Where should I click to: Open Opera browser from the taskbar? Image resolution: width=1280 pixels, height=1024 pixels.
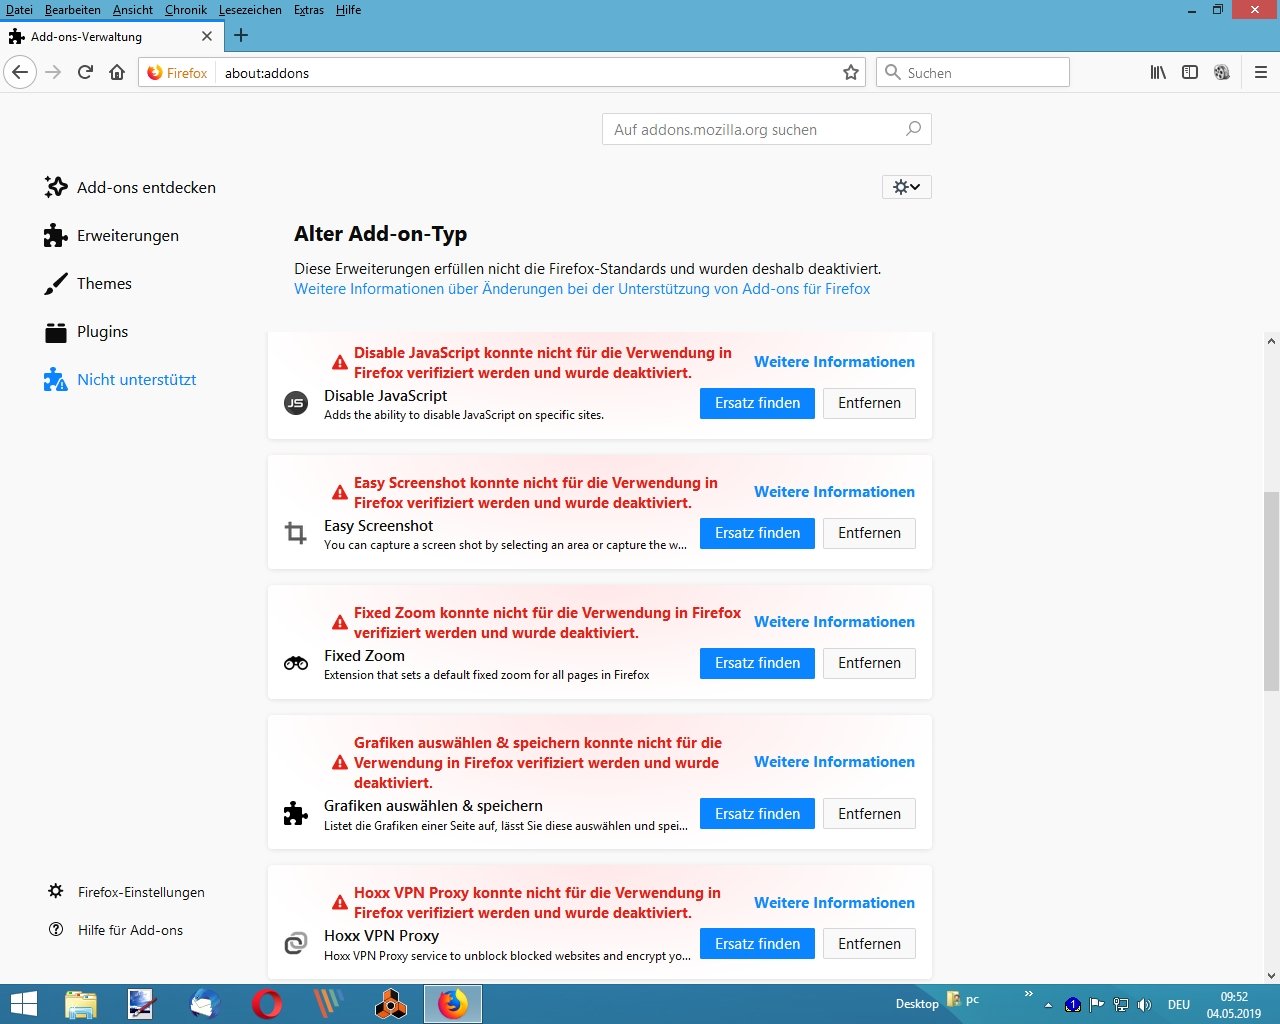[267, 1004]
